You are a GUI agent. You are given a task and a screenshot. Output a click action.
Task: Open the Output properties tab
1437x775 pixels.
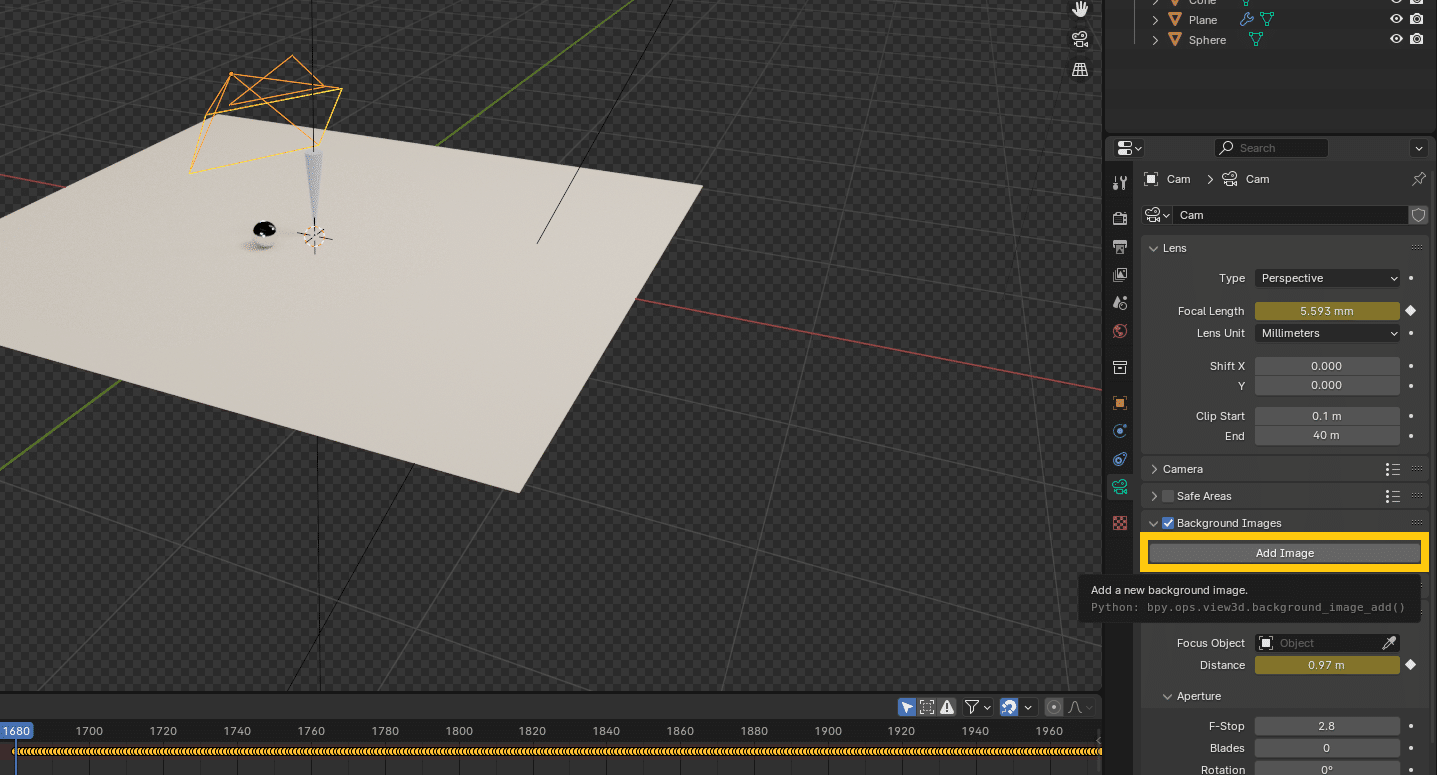pyautogui.click(x=1120, y=246)
